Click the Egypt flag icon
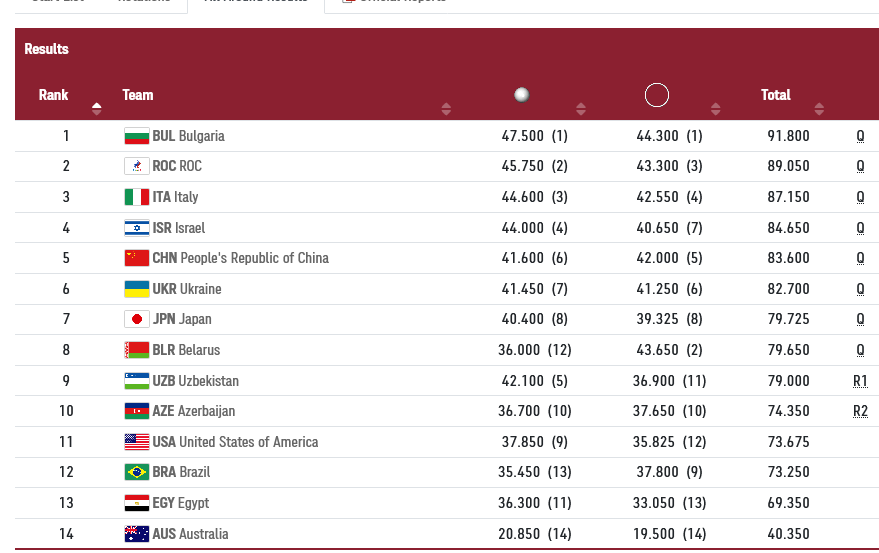This screenshot has height=553, width=879. point(137,503)
